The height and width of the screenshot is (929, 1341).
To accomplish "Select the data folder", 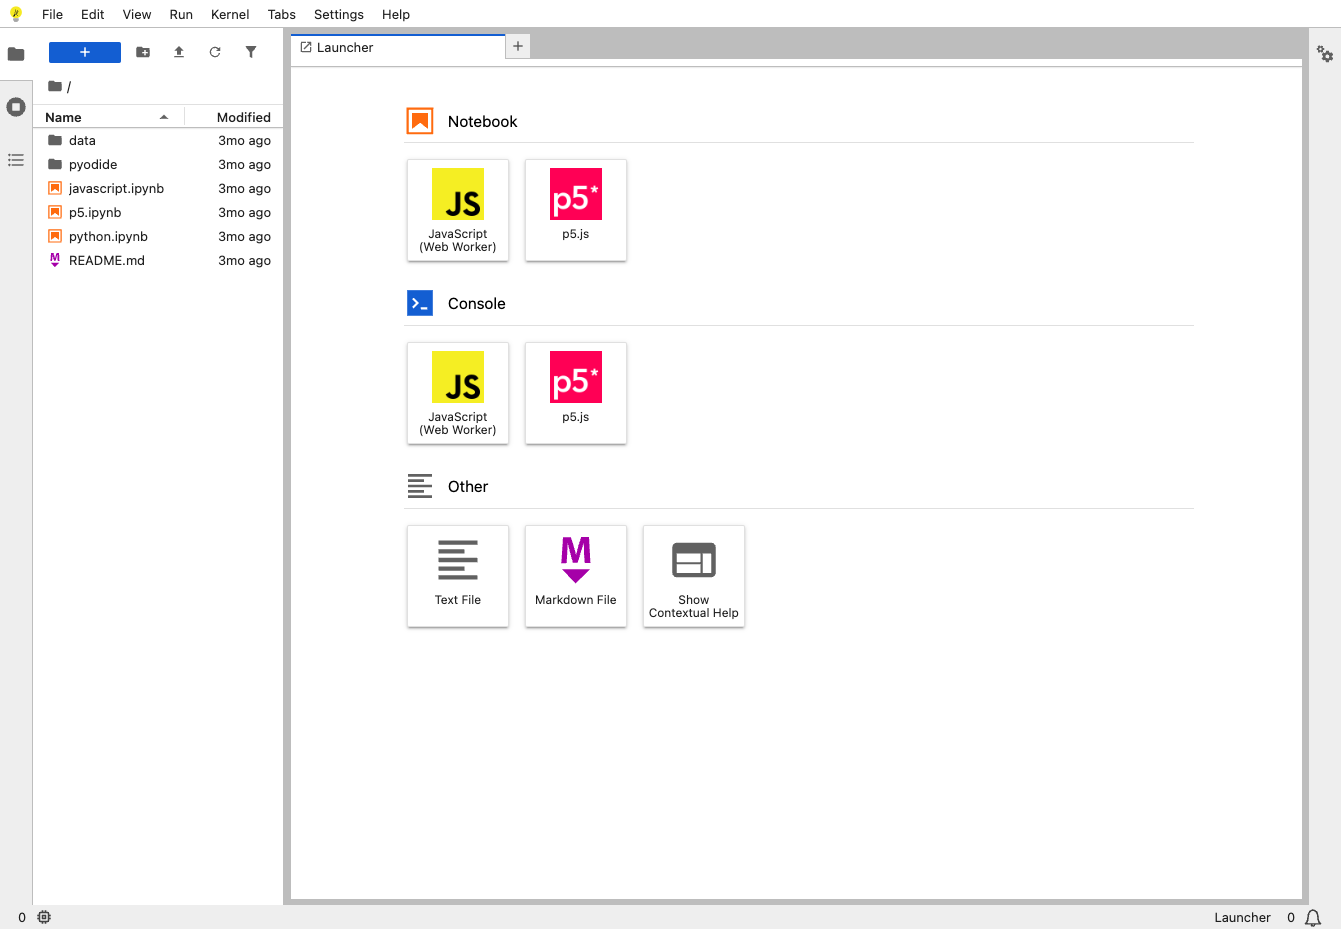I will tap(158, 141).
